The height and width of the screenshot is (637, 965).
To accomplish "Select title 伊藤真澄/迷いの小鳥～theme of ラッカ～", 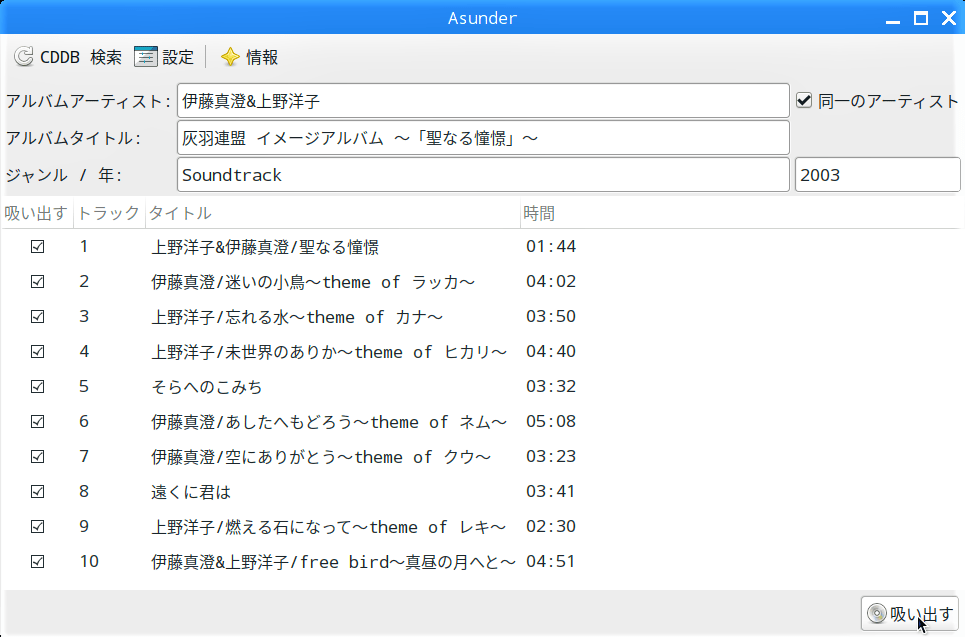I will coord(313,282).
